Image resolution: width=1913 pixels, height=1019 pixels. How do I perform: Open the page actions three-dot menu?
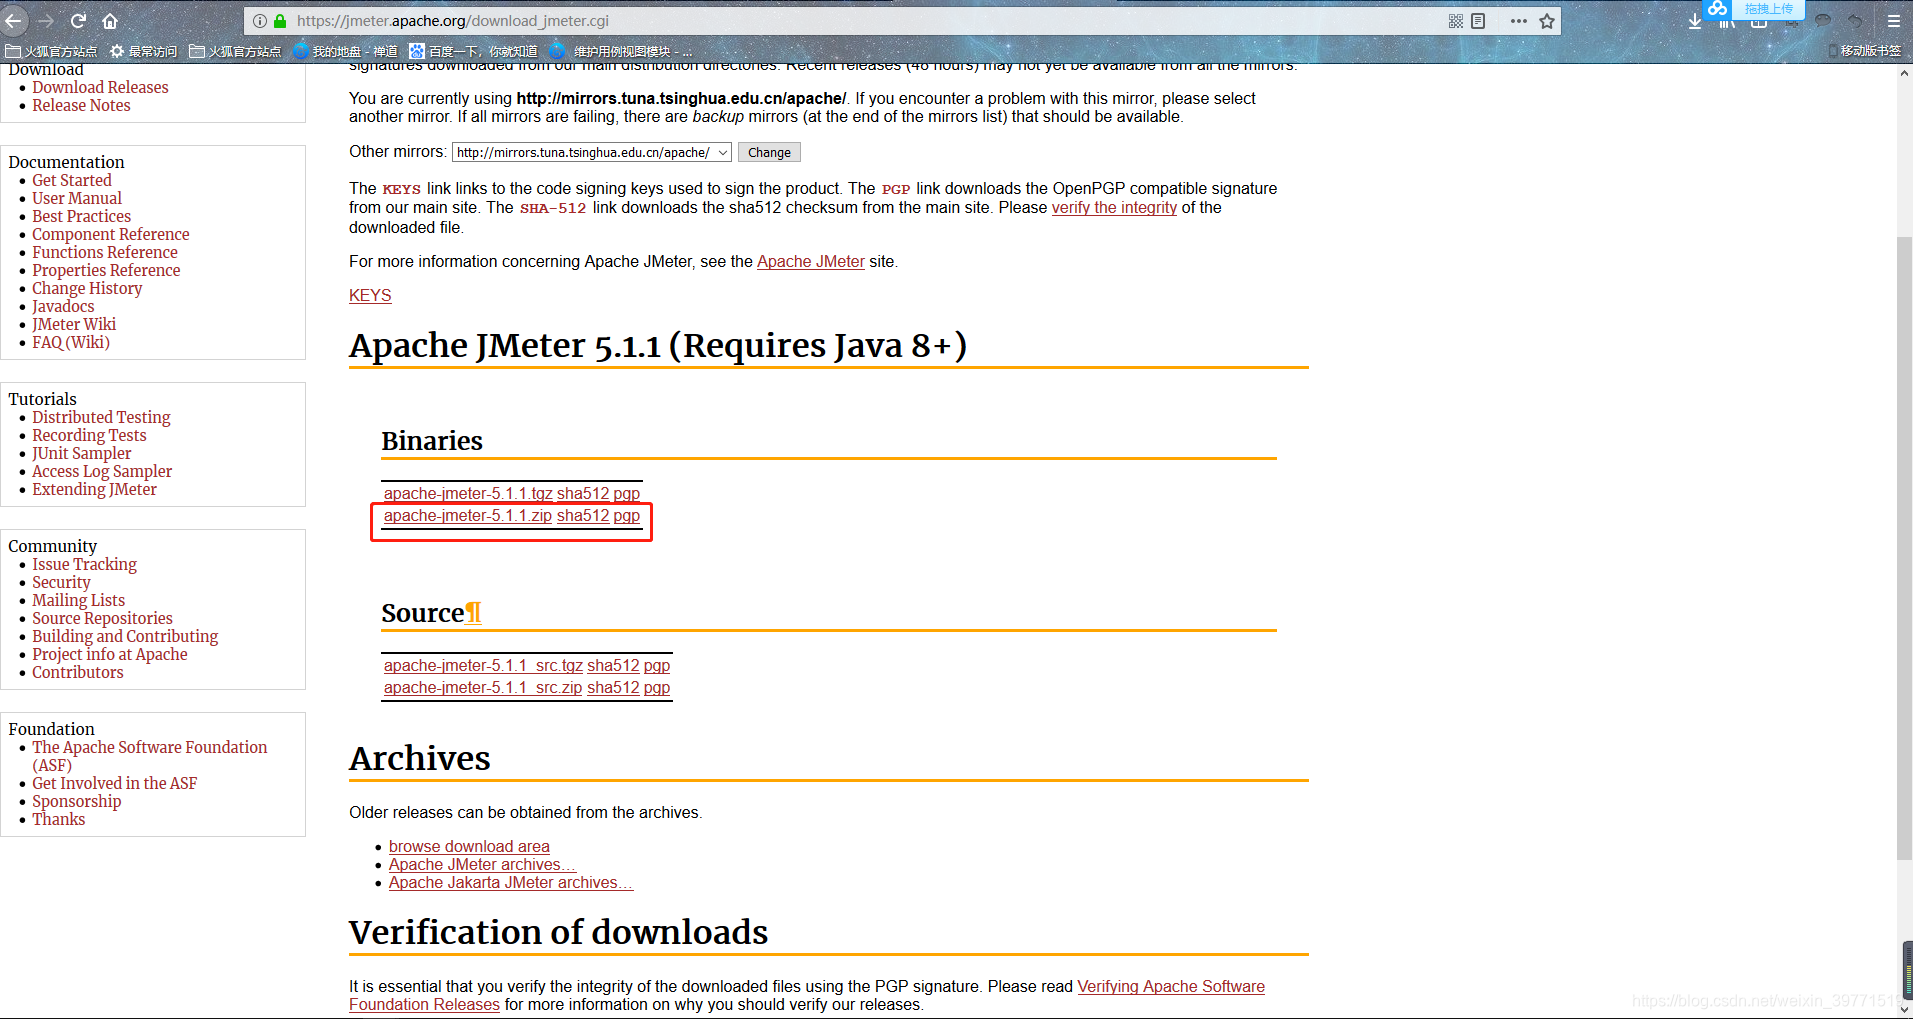click(x=1519, y=21)
